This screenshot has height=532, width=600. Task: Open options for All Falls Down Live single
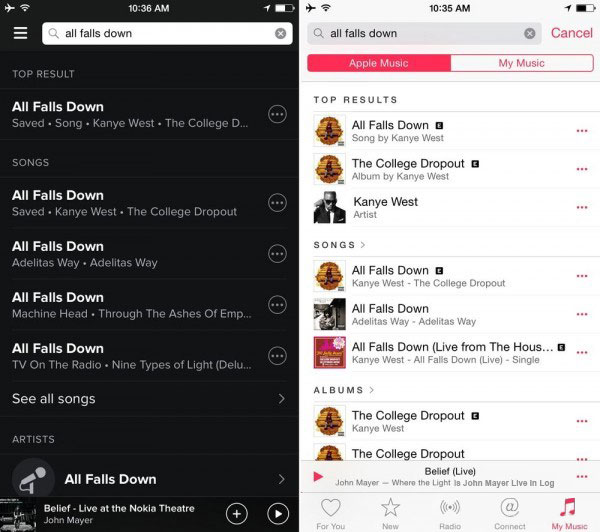point(582,352)
